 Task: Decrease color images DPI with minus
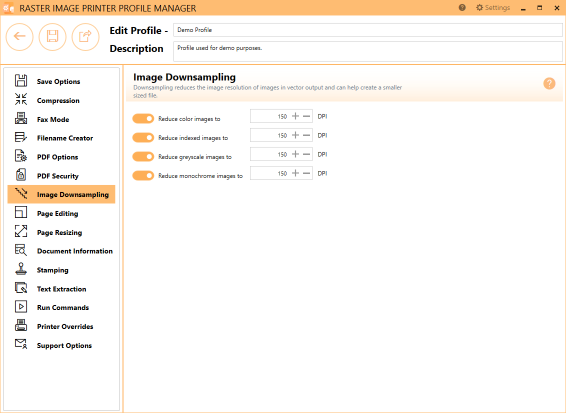pyautogui.click(x=306, y=116)
